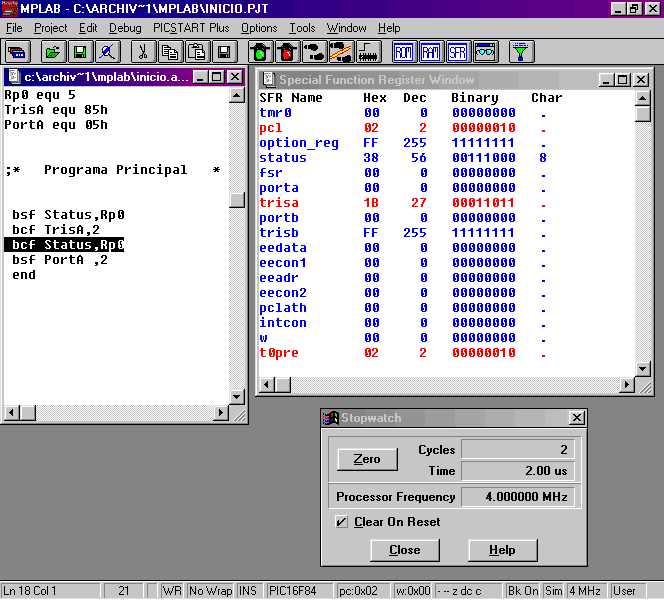The width and height of the screenshot is (664, 600).
Task: Click the trisa row in SFR window
Action: [400, 203]
